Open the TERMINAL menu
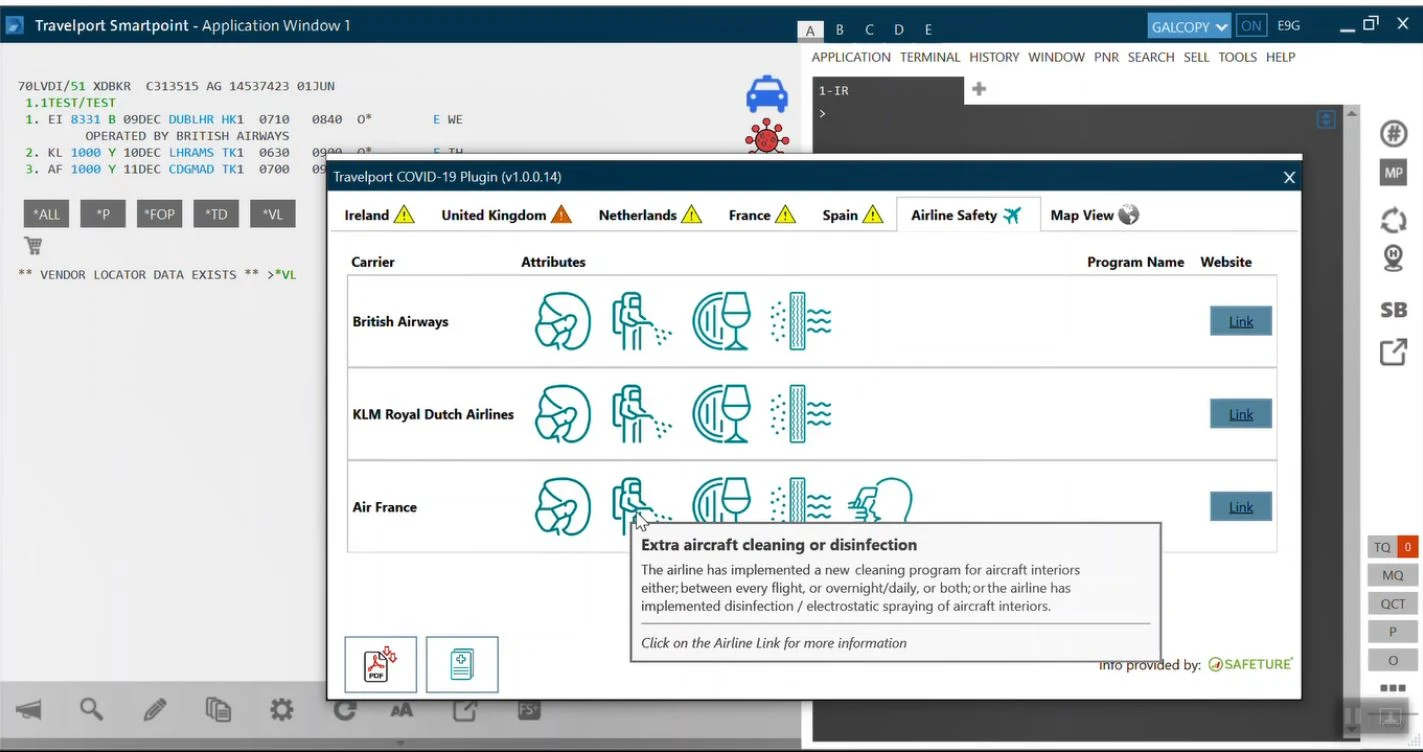Screen dimensions: 1423x752 point(930,57)
